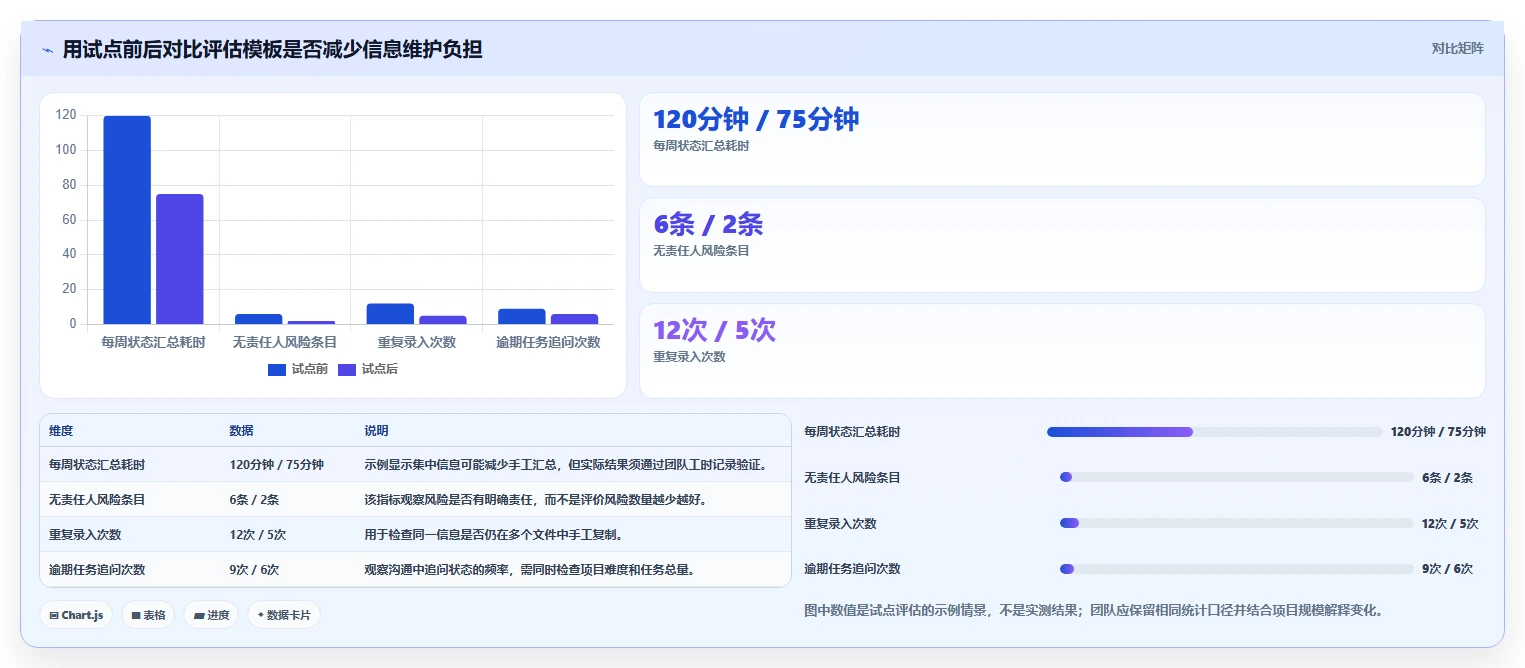The image size is (1525, 668).
Task: Click the 试点后 bar for 逾期任务追问次数
Action: coord(574,319)
